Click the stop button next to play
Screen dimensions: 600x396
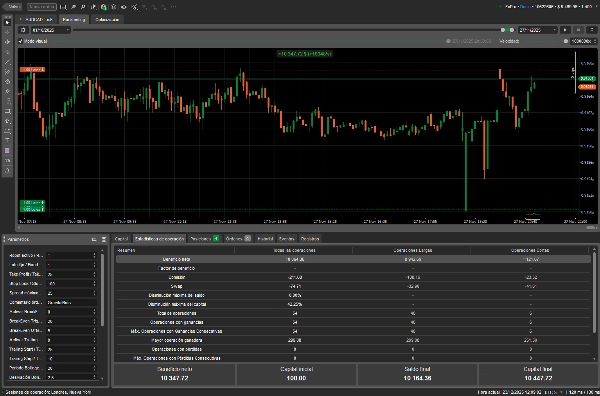click(x=578, y=30)
